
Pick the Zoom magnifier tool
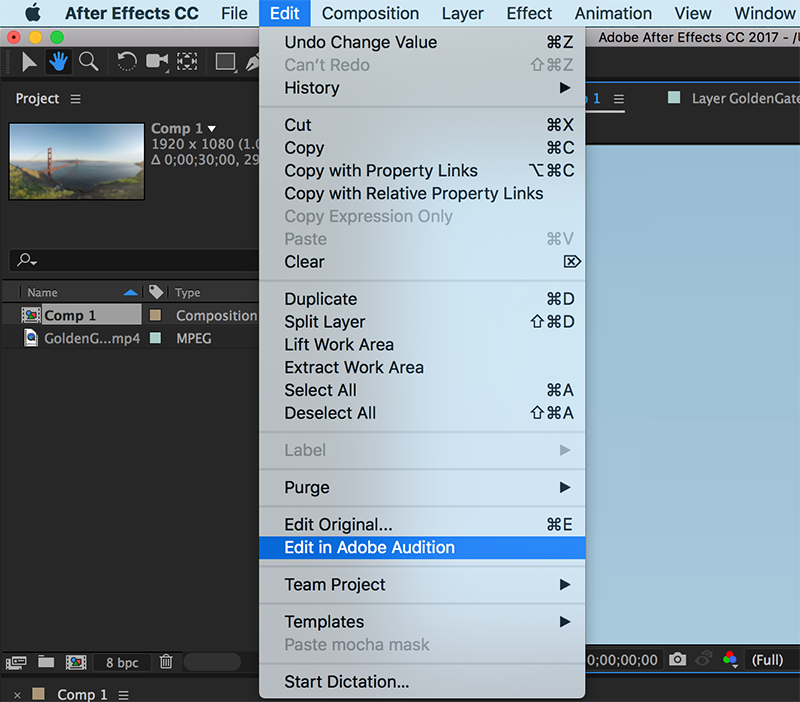tap(89, 62)
